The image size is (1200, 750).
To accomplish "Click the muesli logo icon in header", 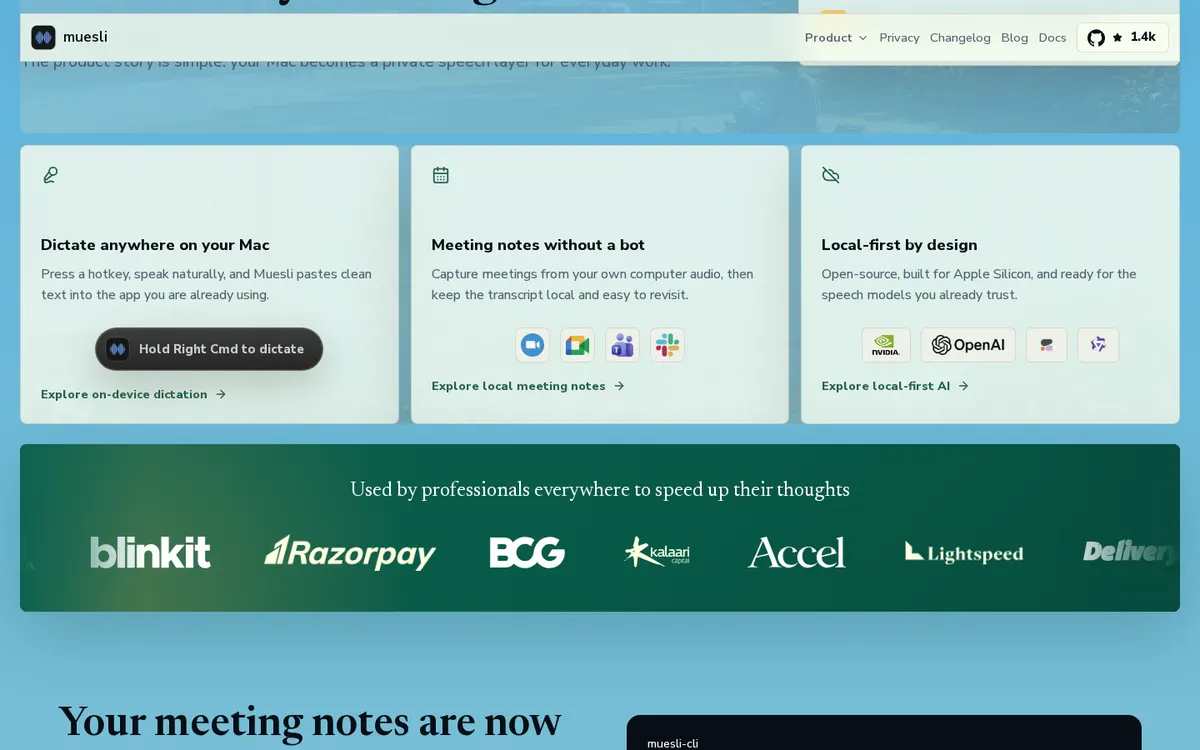I will 43,37.
